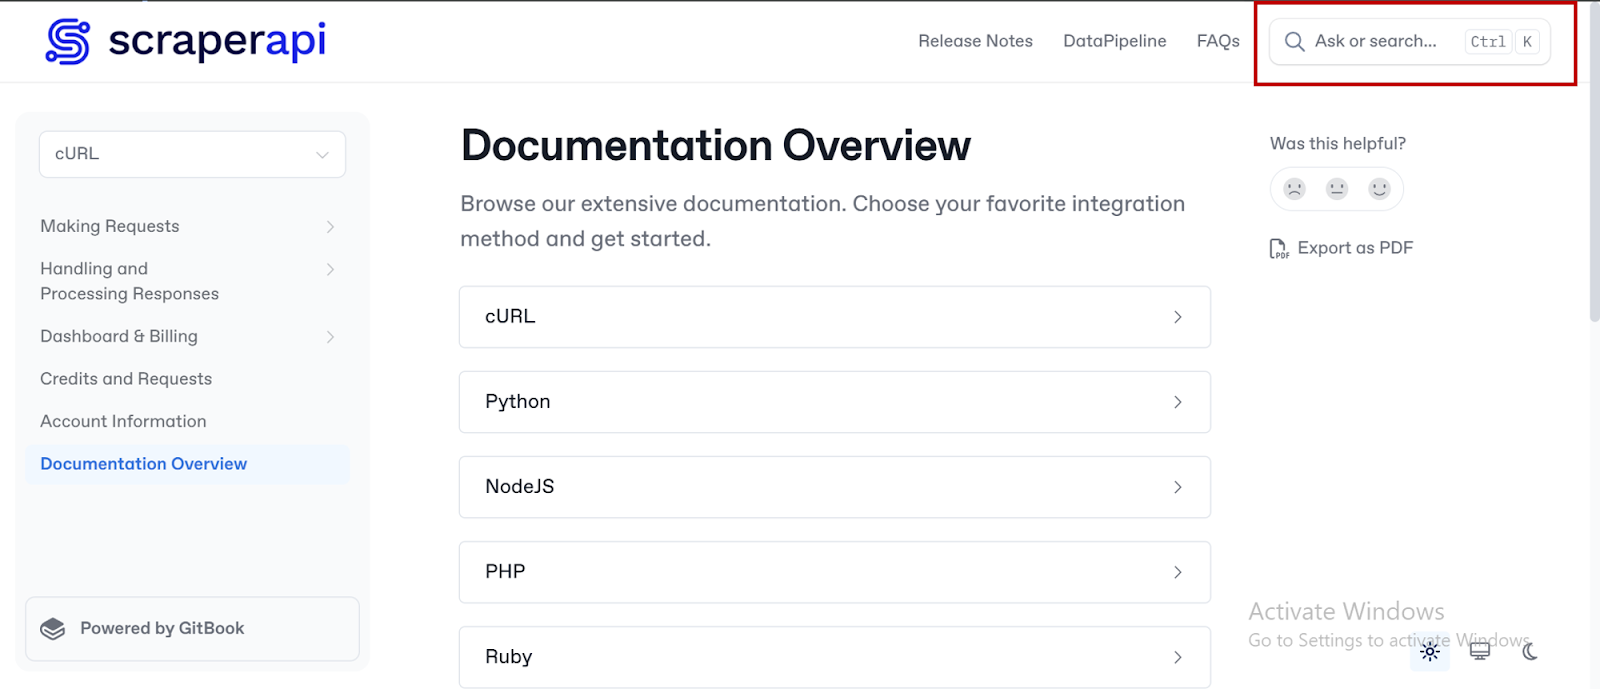The width and height of the screenshot is (1600, 689).
Task: Switch to light theme sun icon
Action: point(1430,652)
